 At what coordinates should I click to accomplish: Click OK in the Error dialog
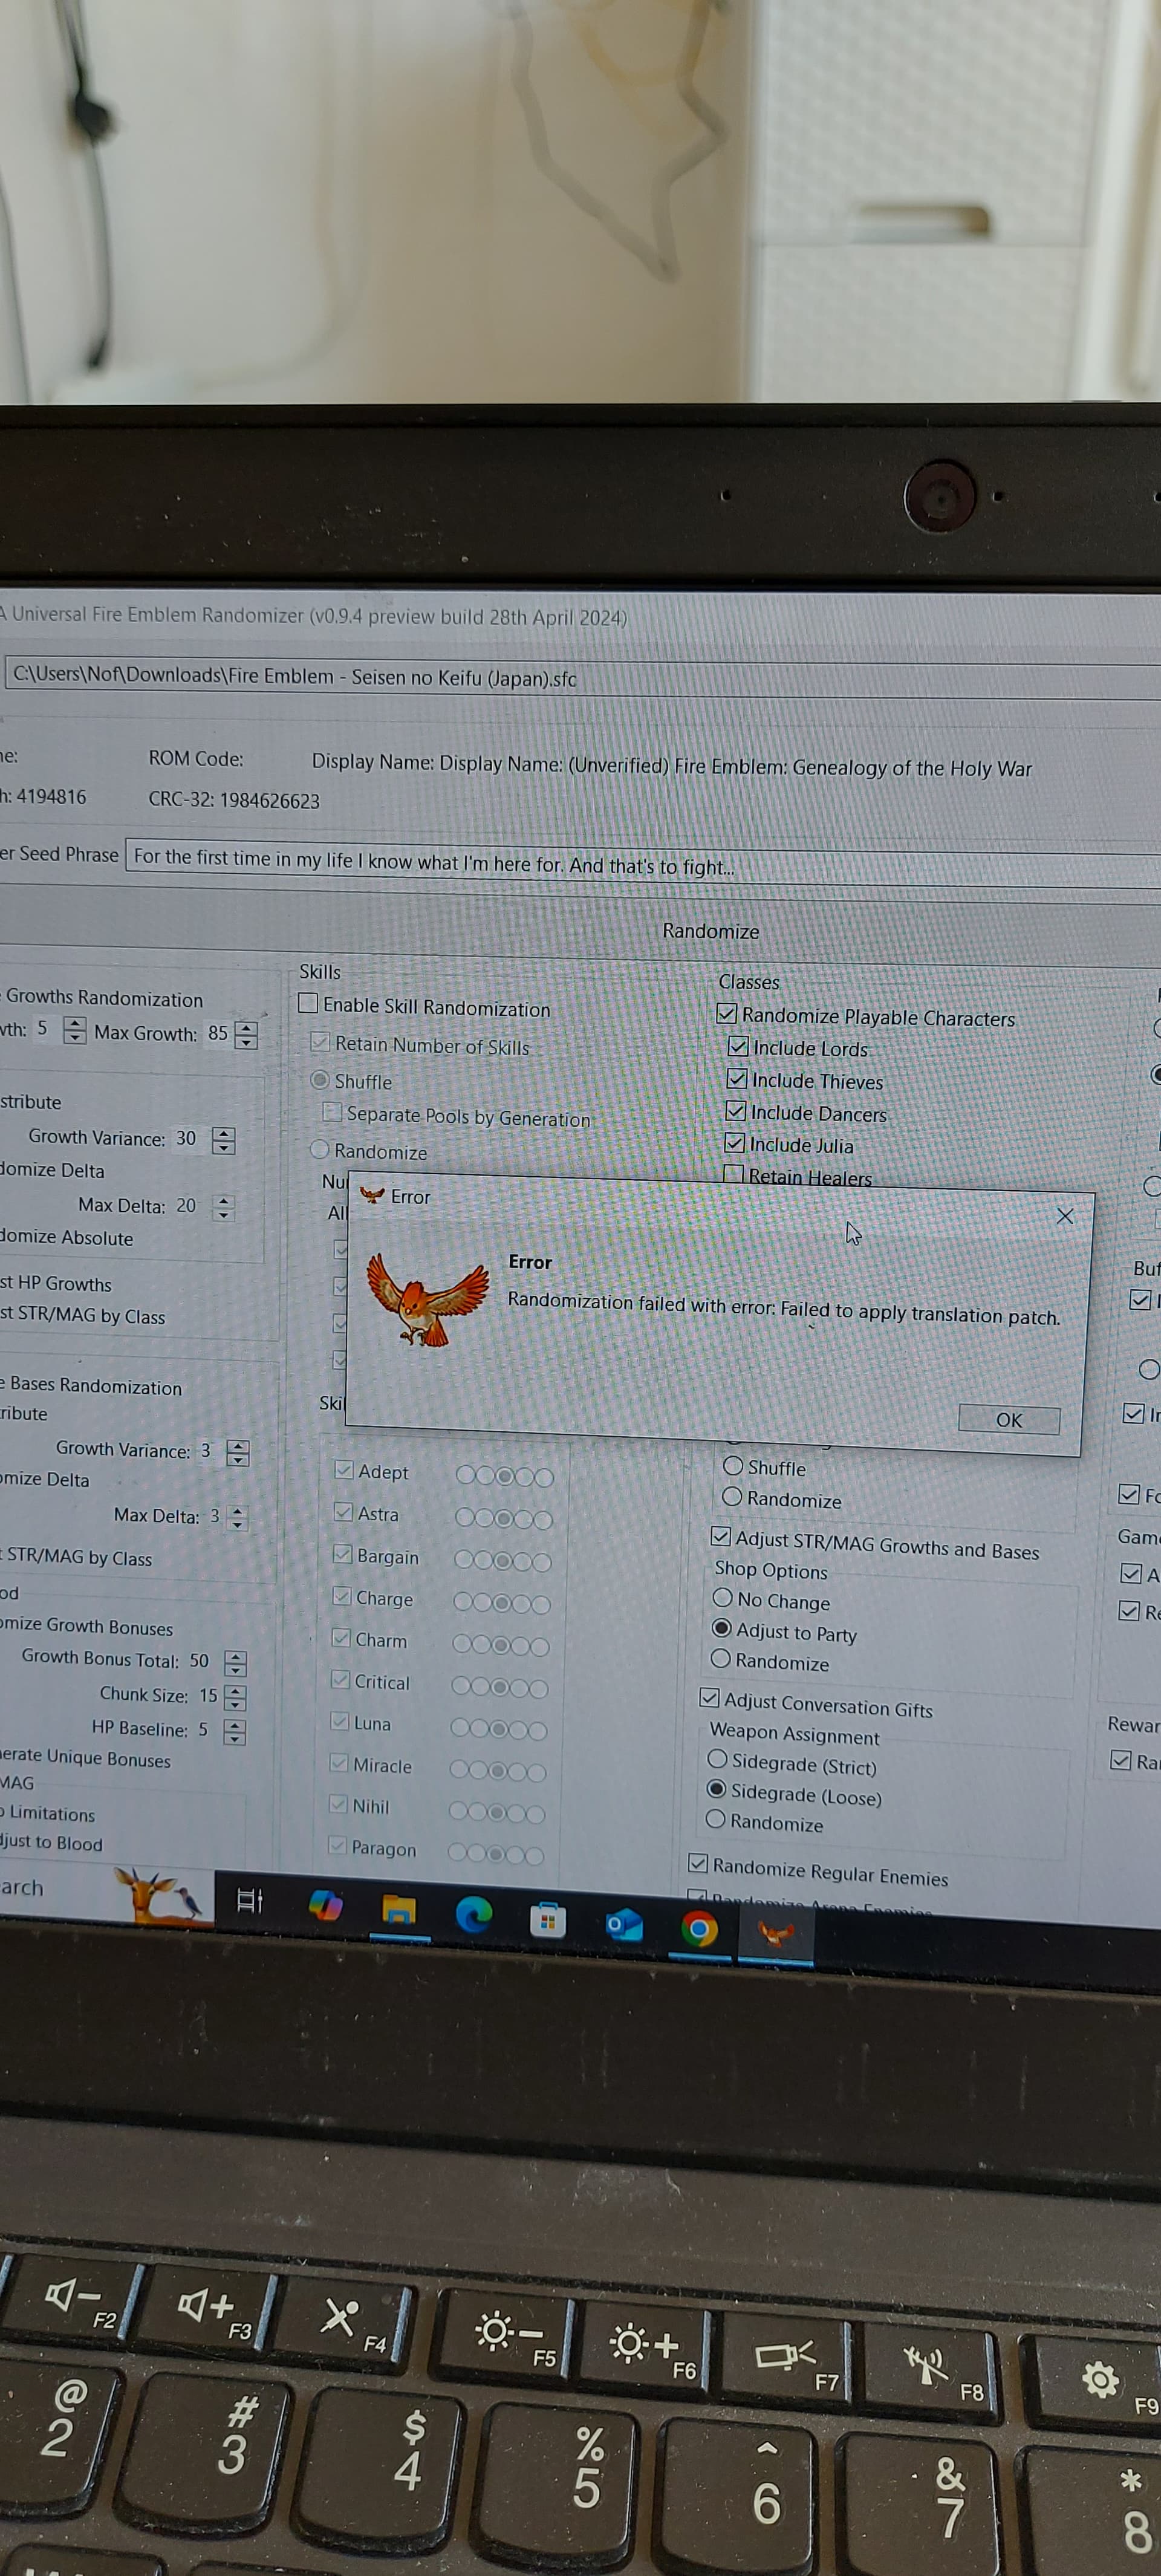[1009, 1419]
